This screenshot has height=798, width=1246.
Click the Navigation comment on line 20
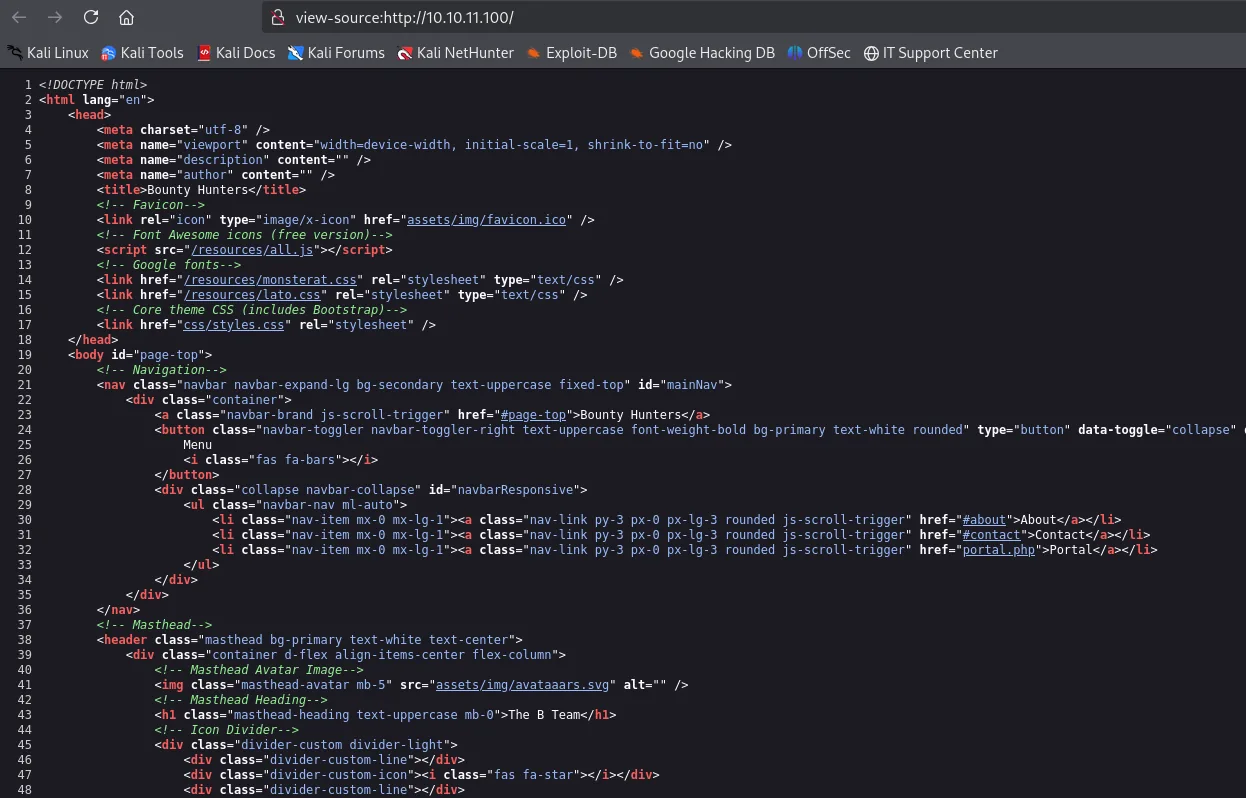click(x=162, y=370)
